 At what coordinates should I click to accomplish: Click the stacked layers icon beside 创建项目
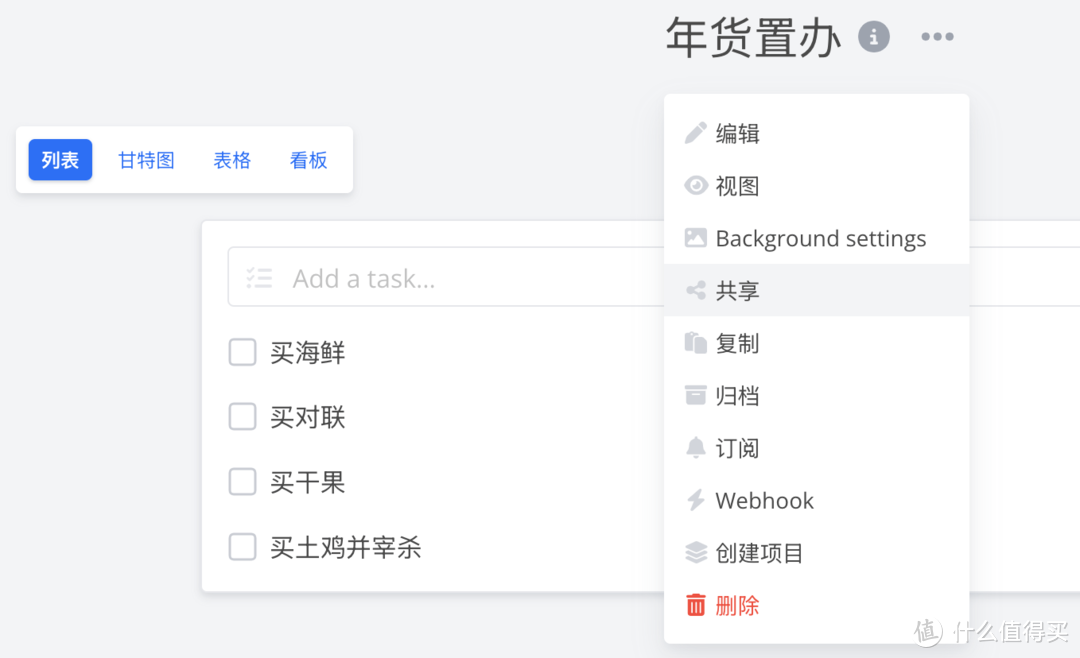(x=697, y=552)
